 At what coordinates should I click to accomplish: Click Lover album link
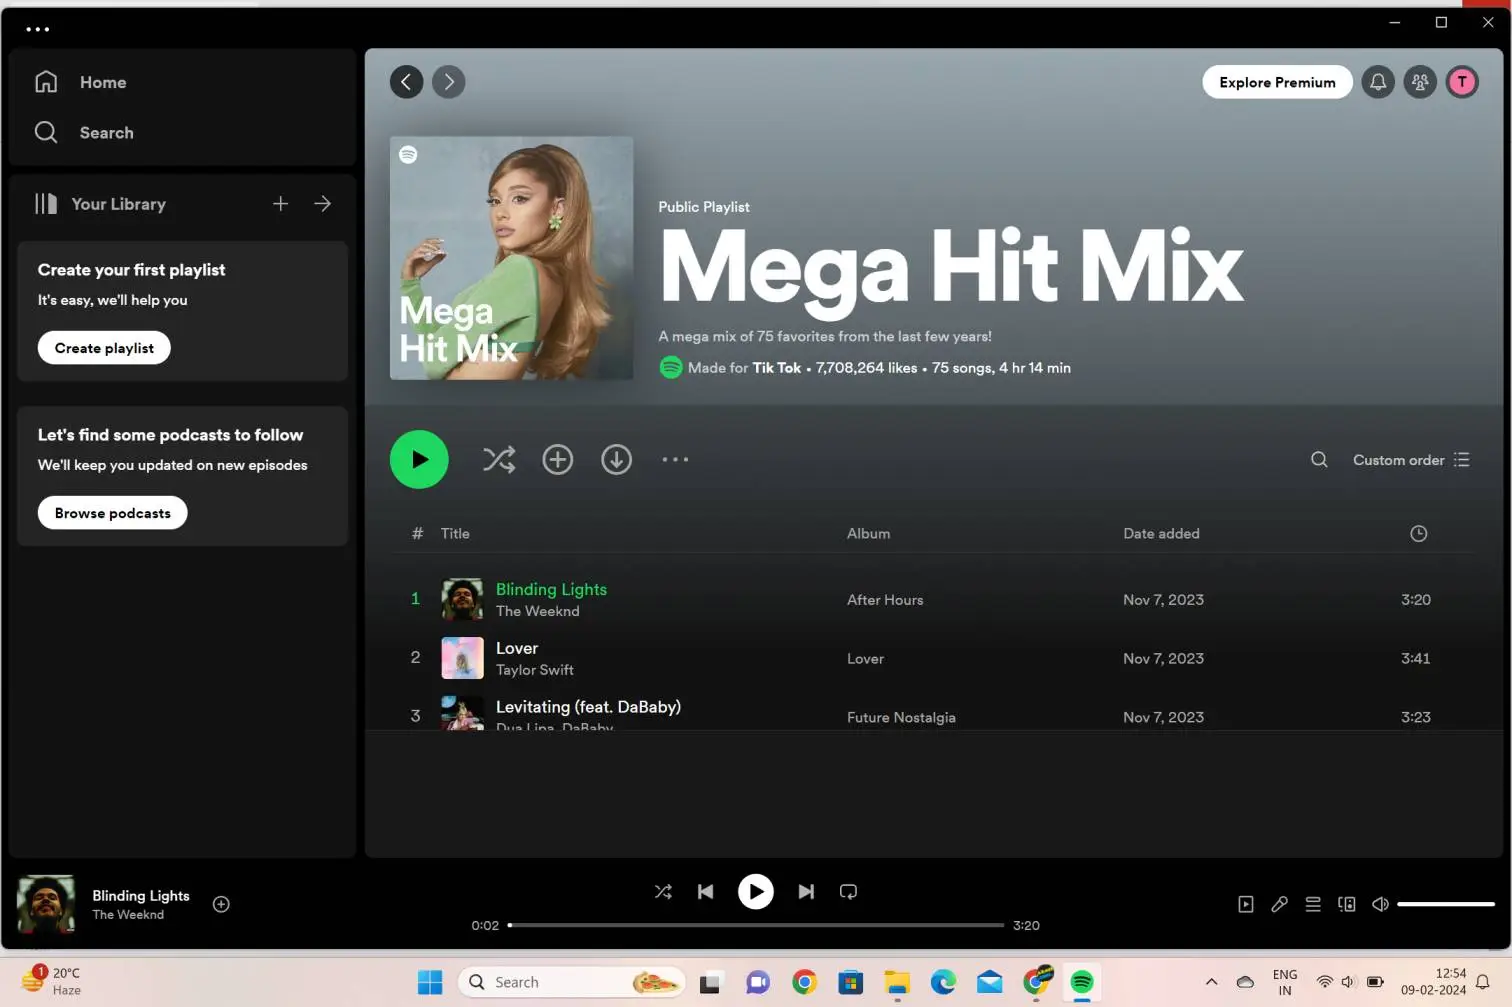tap(865, 659)
